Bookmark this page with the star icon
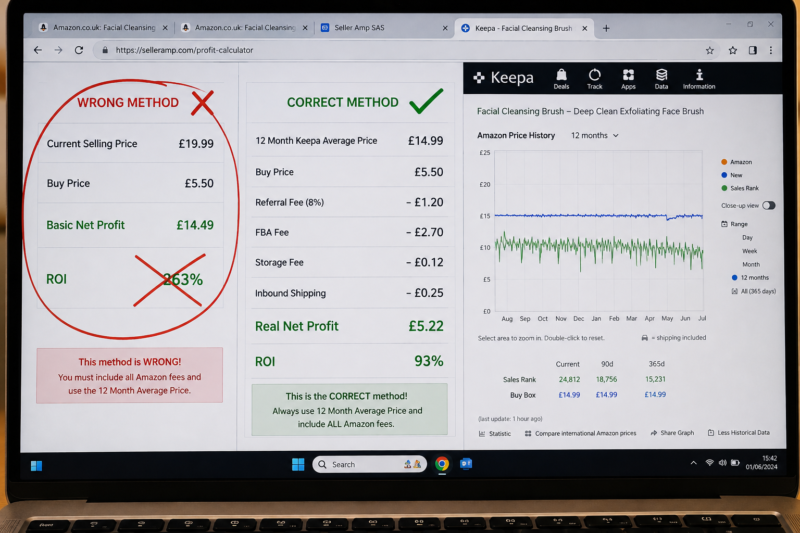This screenshot has width=800, height=533. pos(709,50)
